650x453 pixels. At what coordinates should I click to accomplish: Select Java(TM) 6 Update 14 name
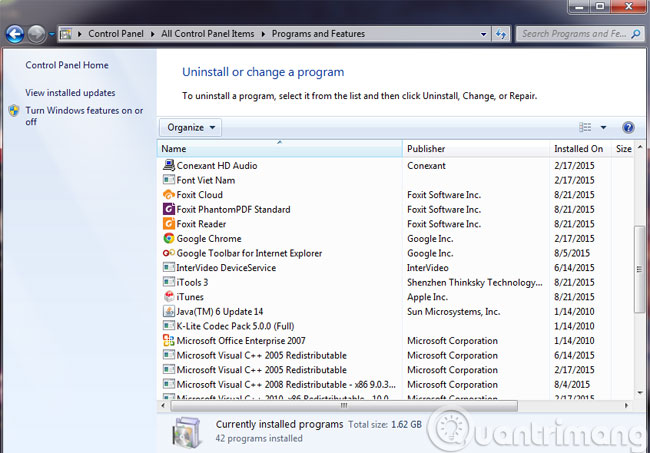(x=220, y=312)
